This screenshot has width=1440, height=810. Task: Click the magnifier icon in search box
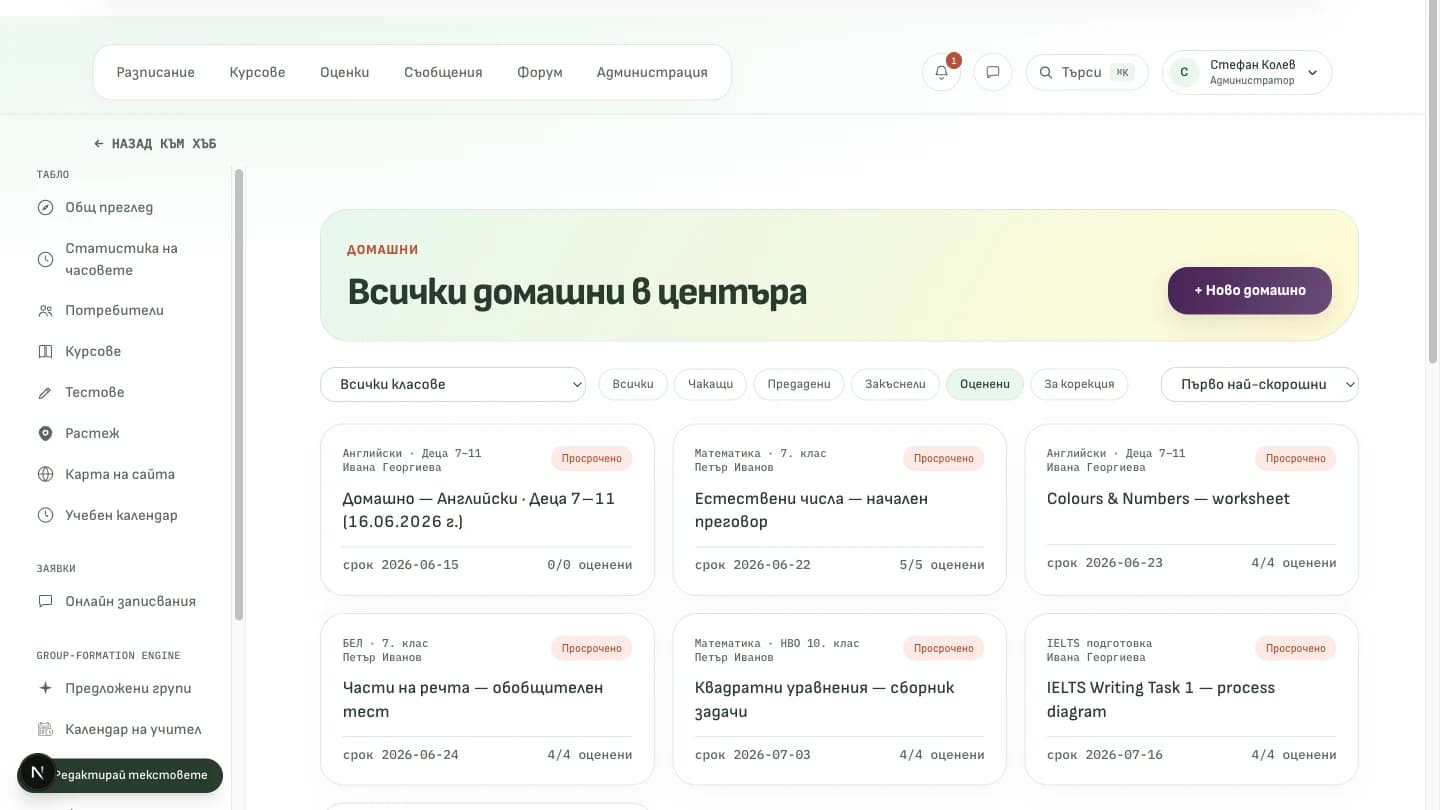1046,72
